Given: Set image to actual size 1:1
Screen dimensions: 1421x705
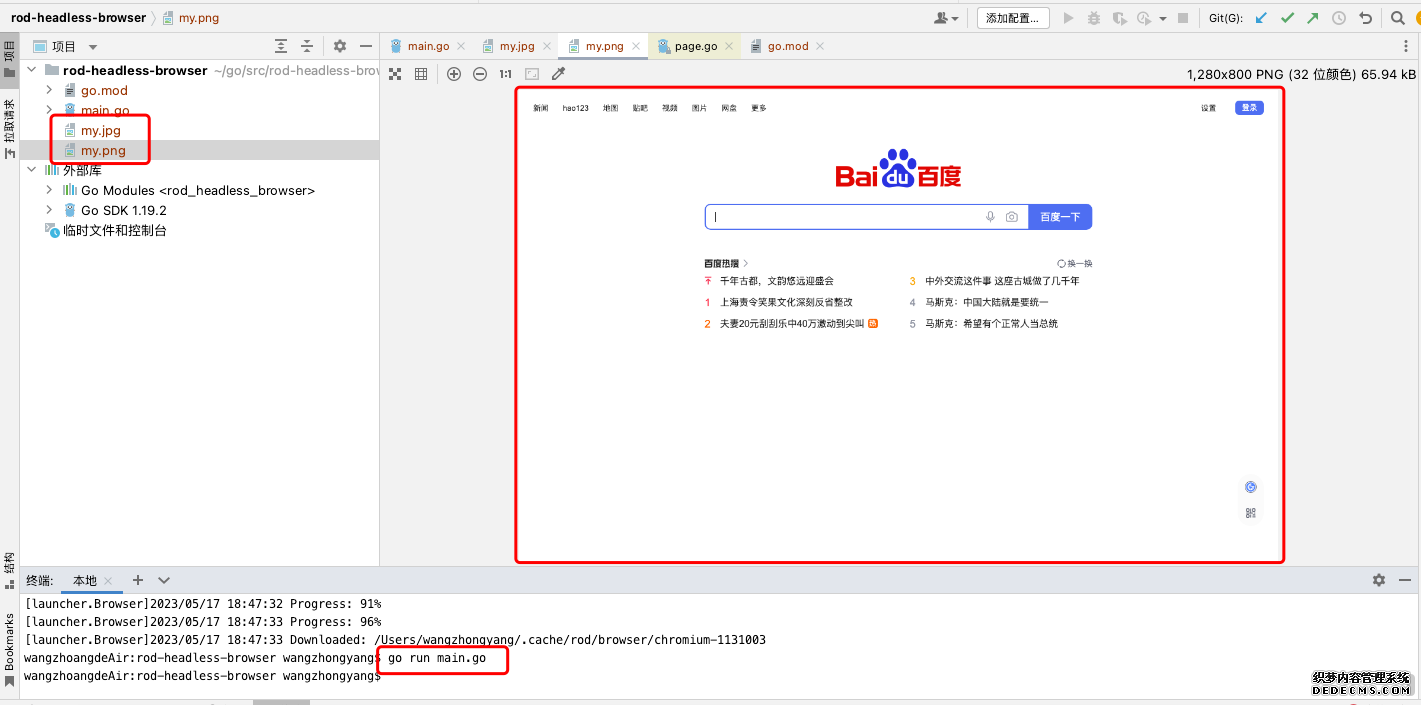Looking at the screenshot, I should pyautogui.click(x=506, y=74).
